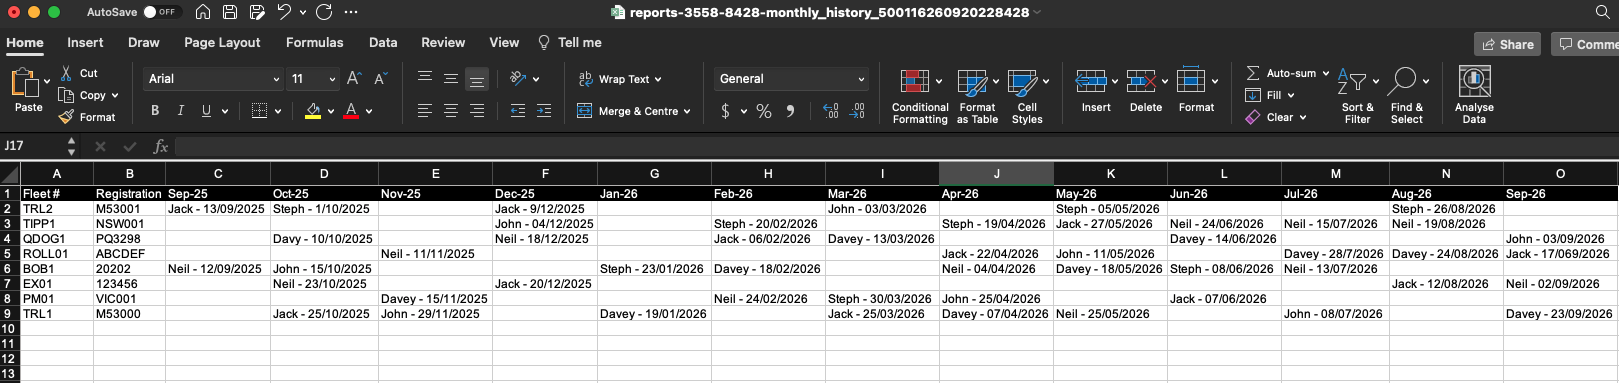The height and width of the screenshot is (383, 1619).
Task: Click the increase decimal icon
Action: [831, 111]
